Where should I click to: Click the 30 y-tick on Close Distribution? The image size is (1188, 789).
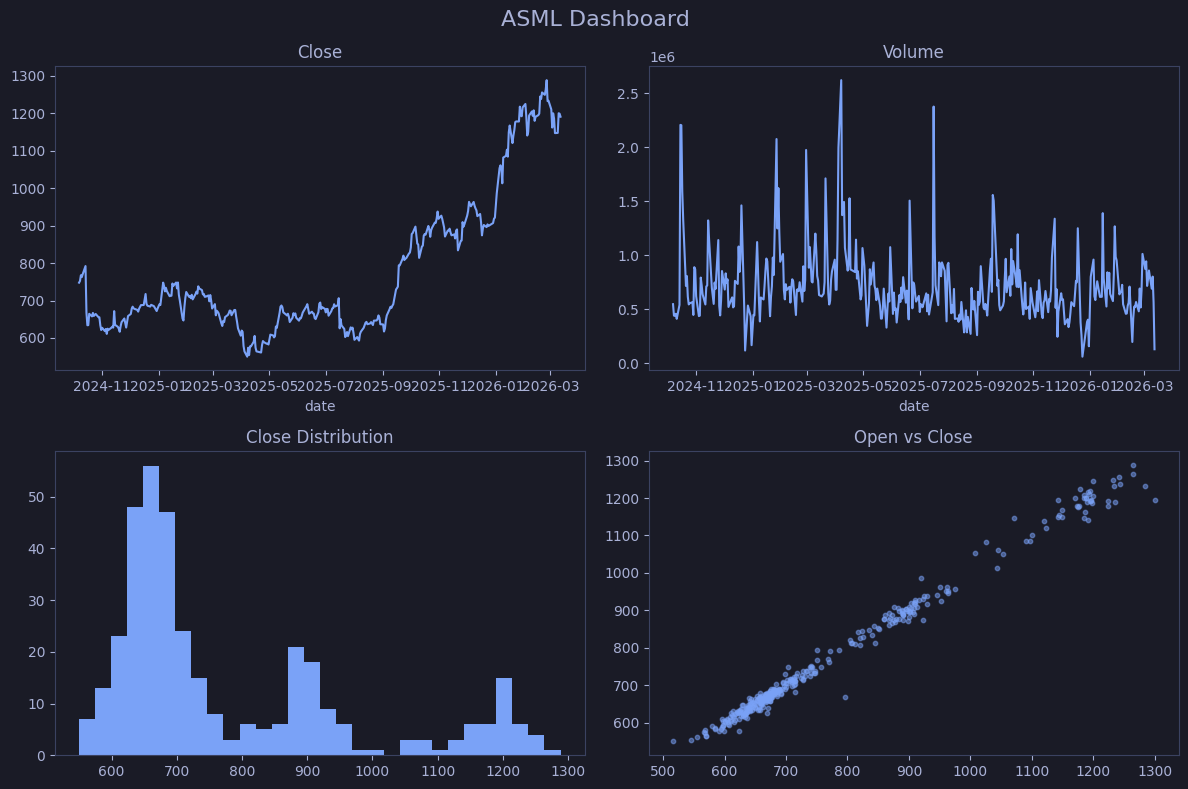[x=36, y=601]
